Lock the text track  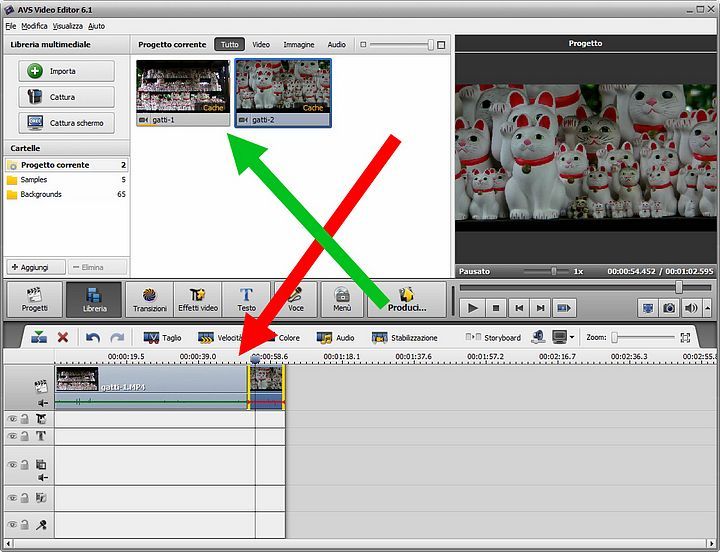tap(25, 436)
